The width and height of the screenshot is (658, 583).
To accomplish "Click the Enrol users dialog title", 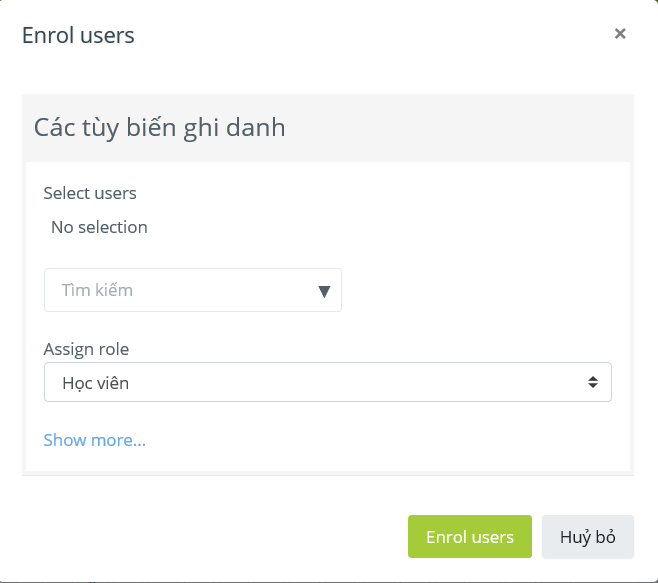I will 78,35.
